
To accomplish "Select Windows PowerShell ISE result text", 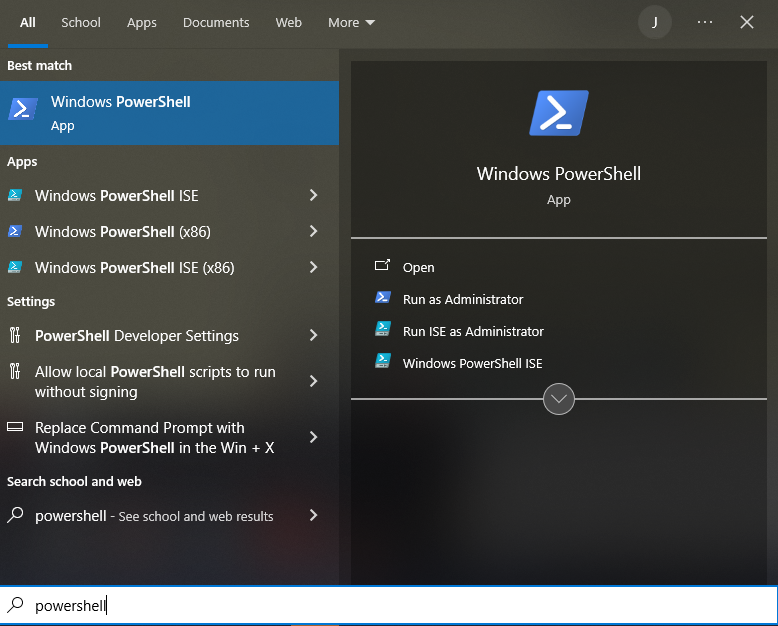I will tap(117, 195).
